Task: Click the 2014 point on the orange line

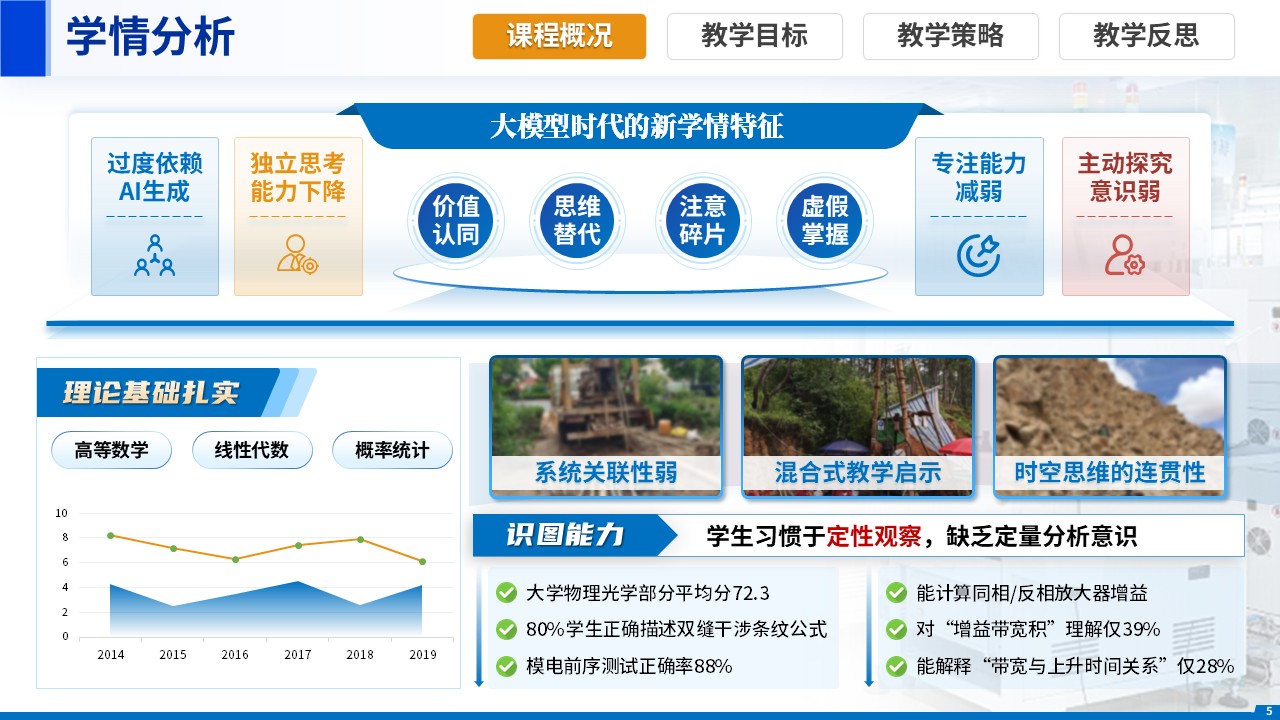Action: (110, 536)
